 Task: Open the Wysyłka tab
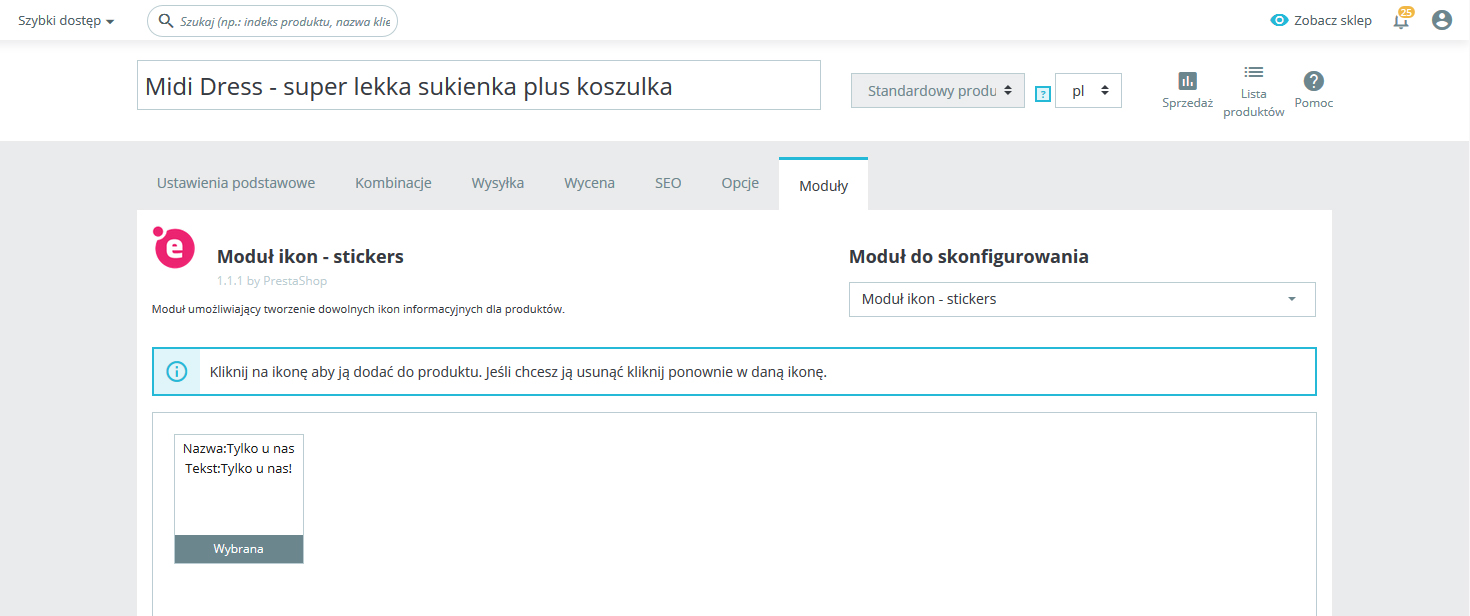497,183
